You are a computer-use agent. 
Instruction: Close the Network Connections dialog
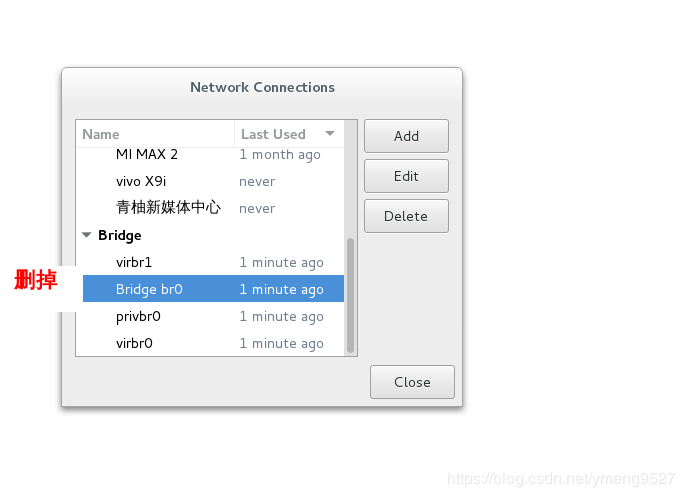coord(412,382)
